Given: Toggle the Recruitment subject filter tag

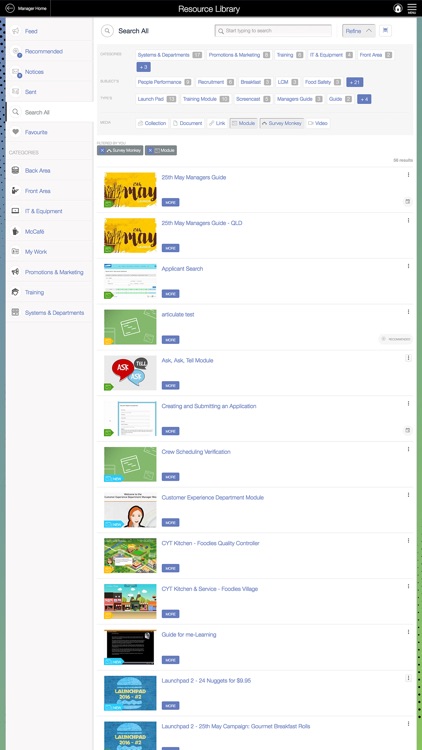Looking at the screenshot, I should pos(216,82).
